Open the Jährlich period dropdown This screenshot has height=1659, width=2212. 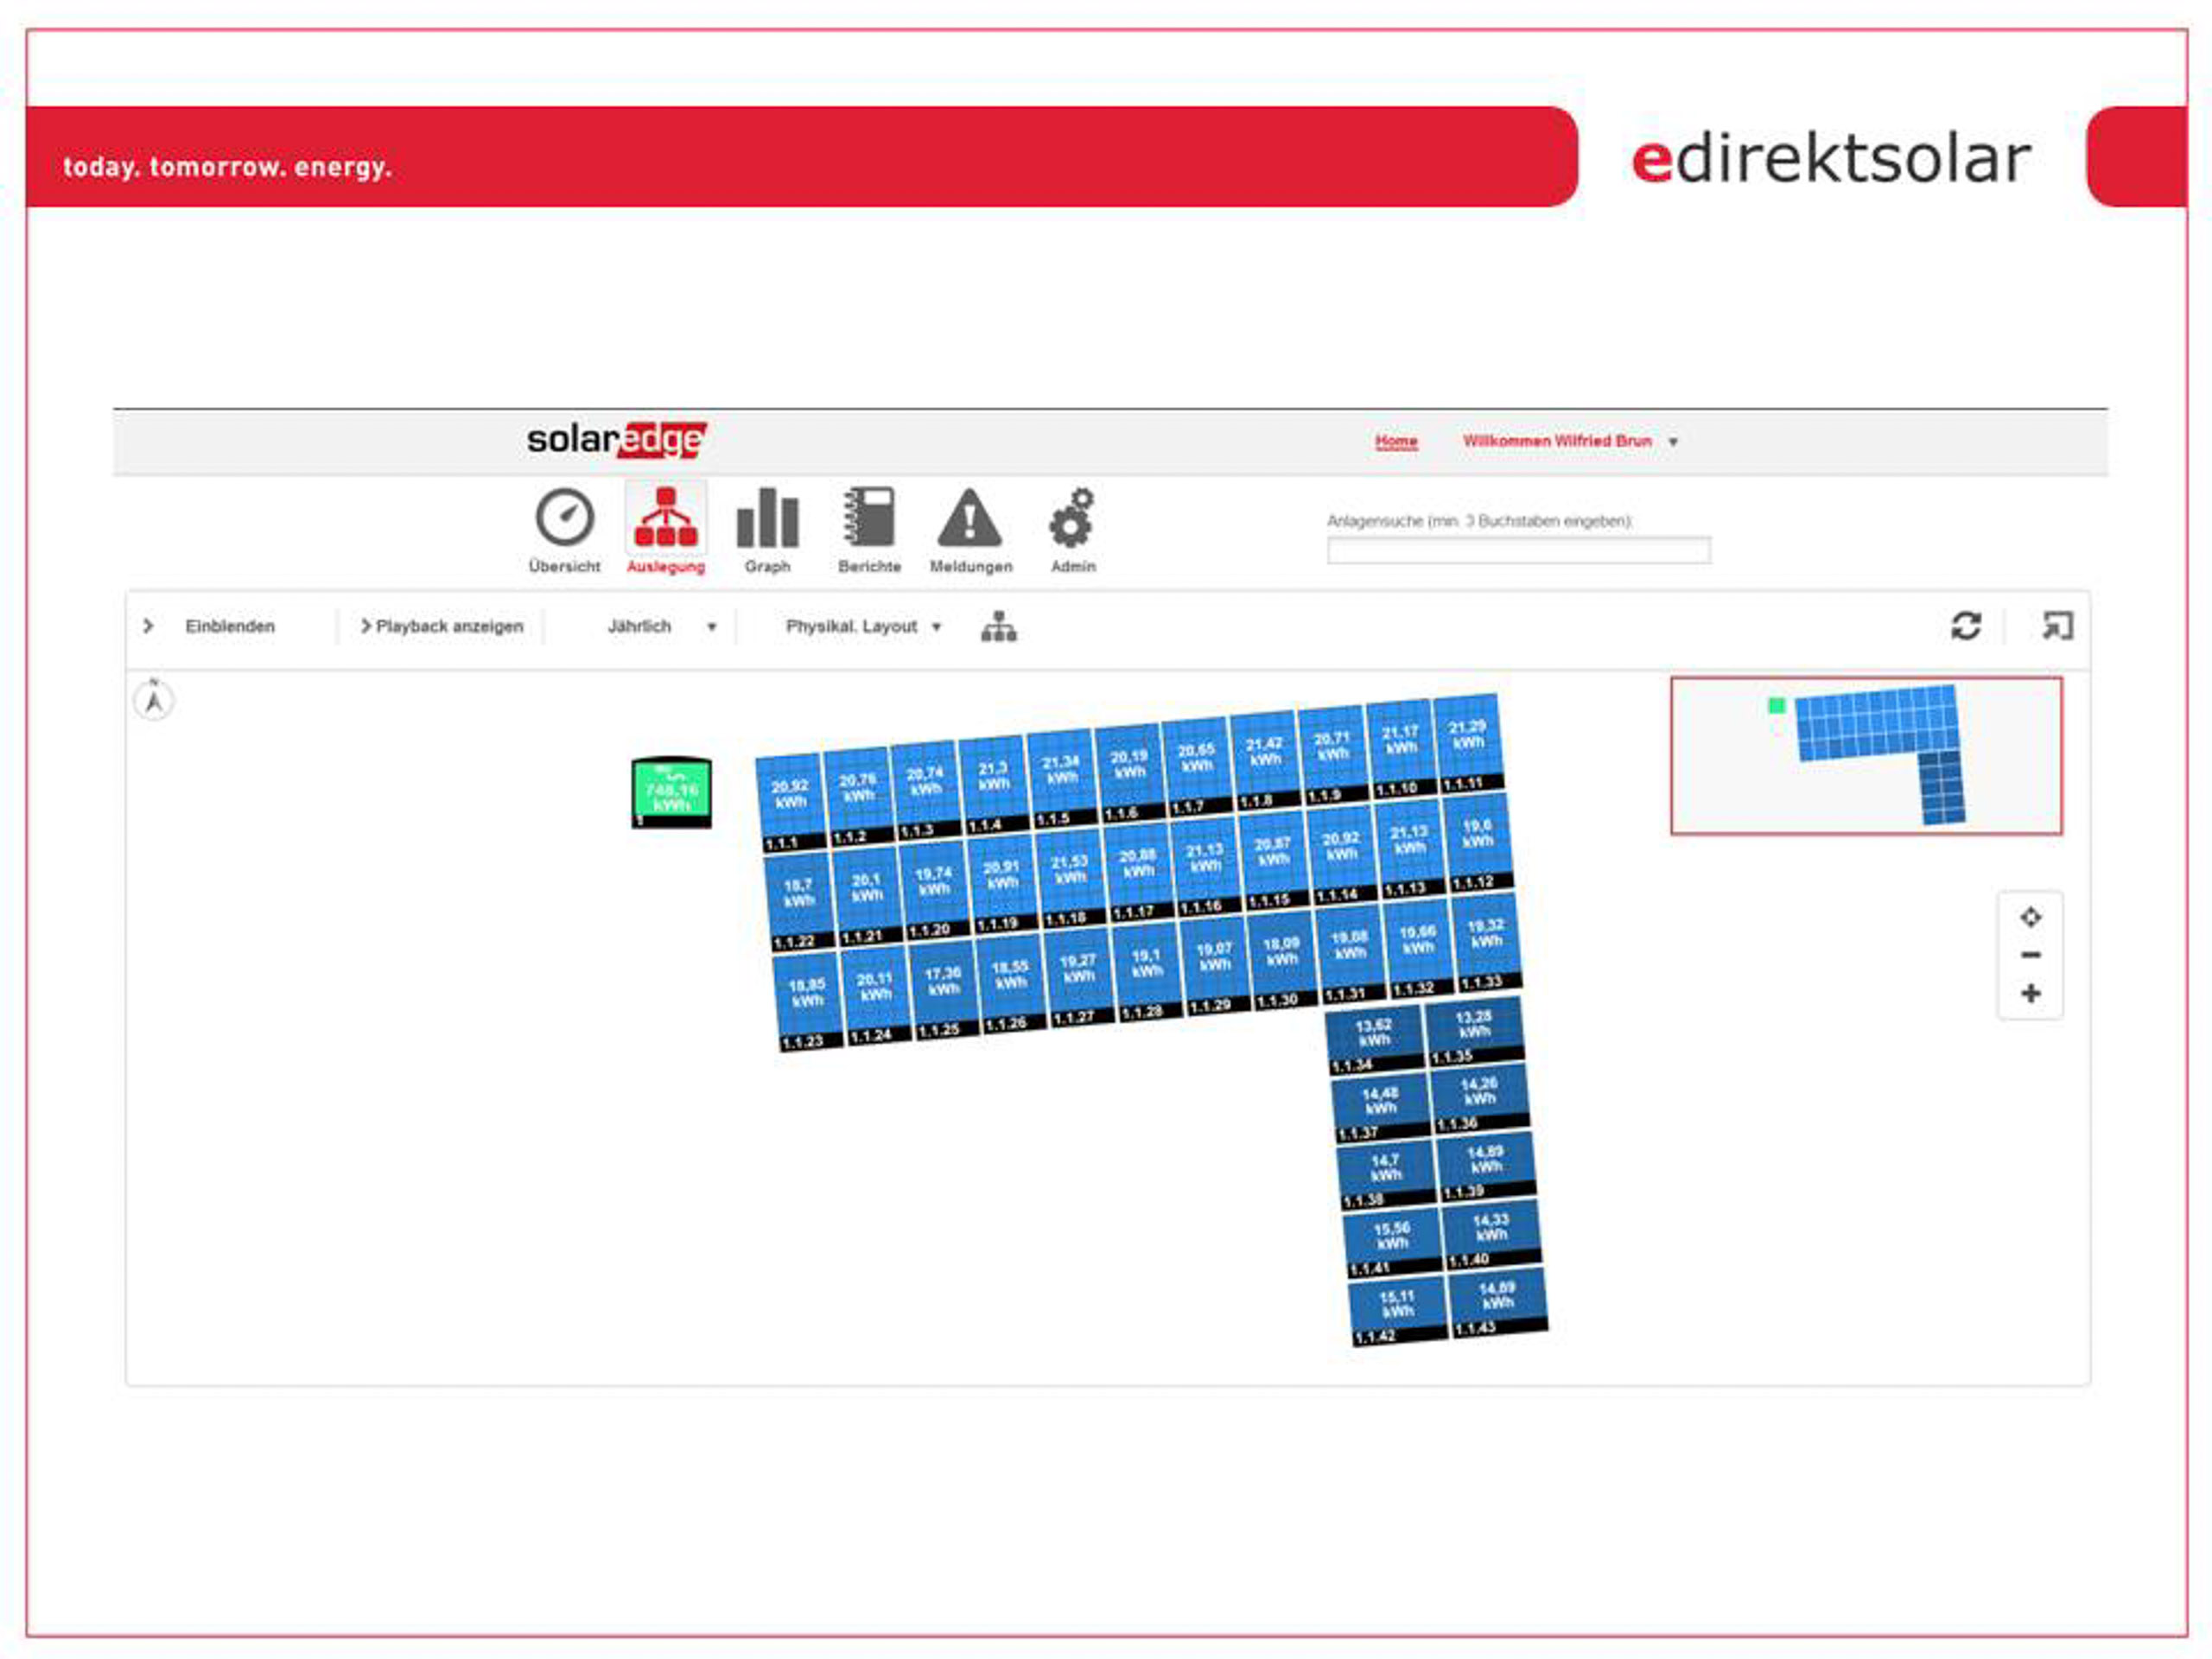[x=662, y=626]
